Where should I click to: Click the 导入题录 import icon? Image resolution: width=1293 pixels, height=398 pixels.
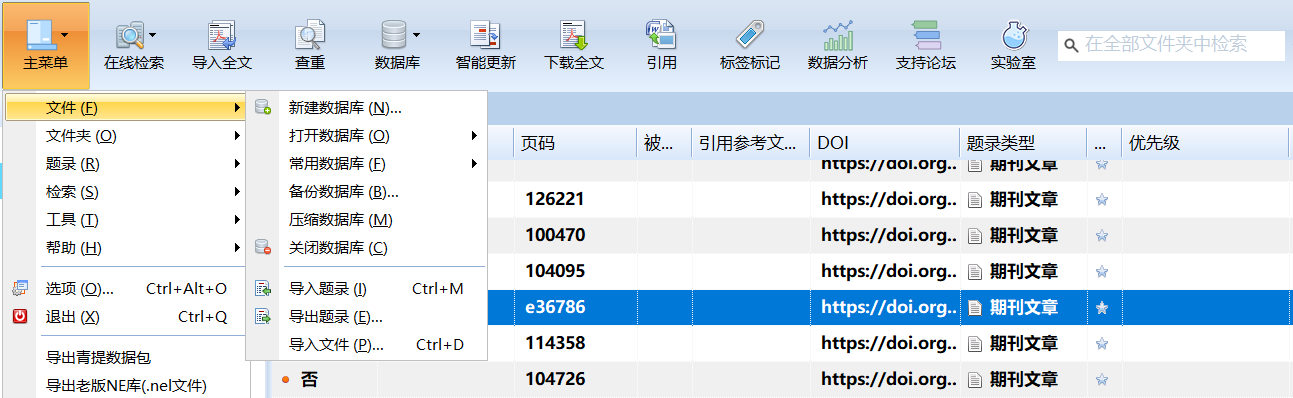click(263, 289)
